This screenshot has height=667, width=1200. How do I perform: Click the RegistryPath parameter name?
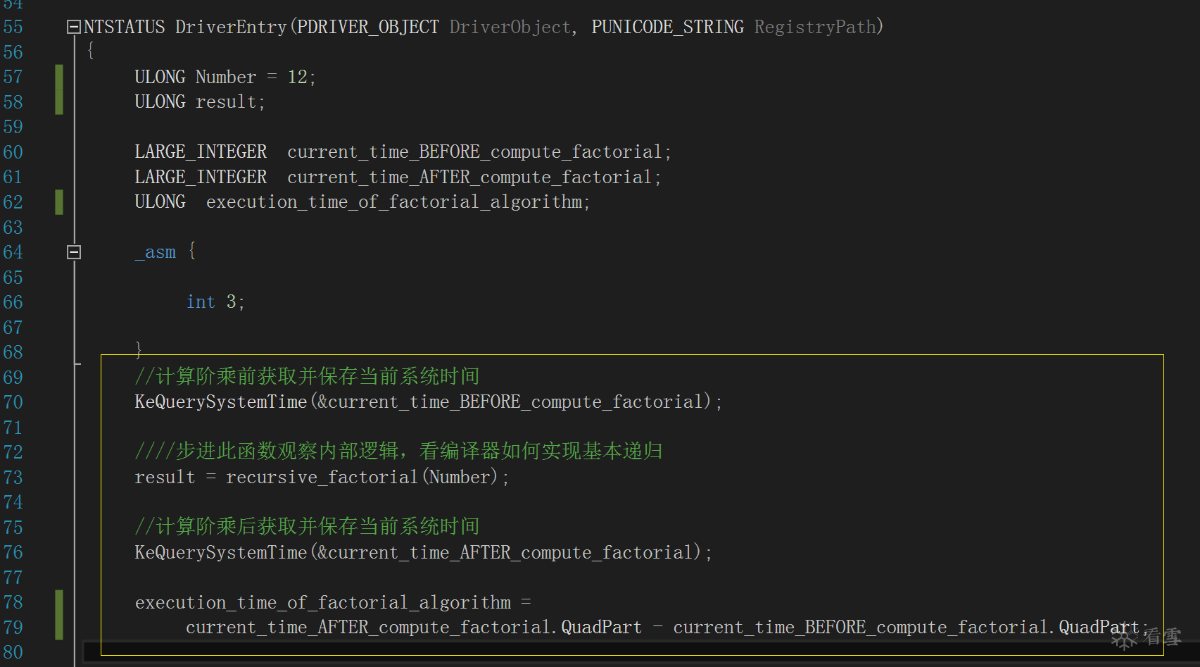pyautogui.click(x=815, y=27)
